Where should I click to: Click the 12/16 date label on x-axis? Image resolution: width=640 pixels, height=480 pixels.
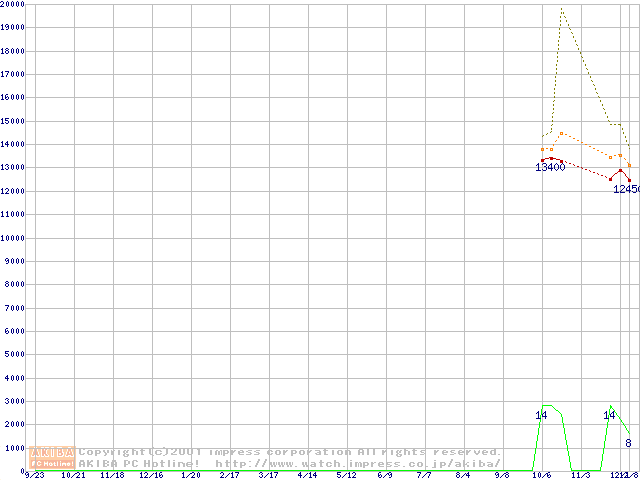tap(151, 475)
